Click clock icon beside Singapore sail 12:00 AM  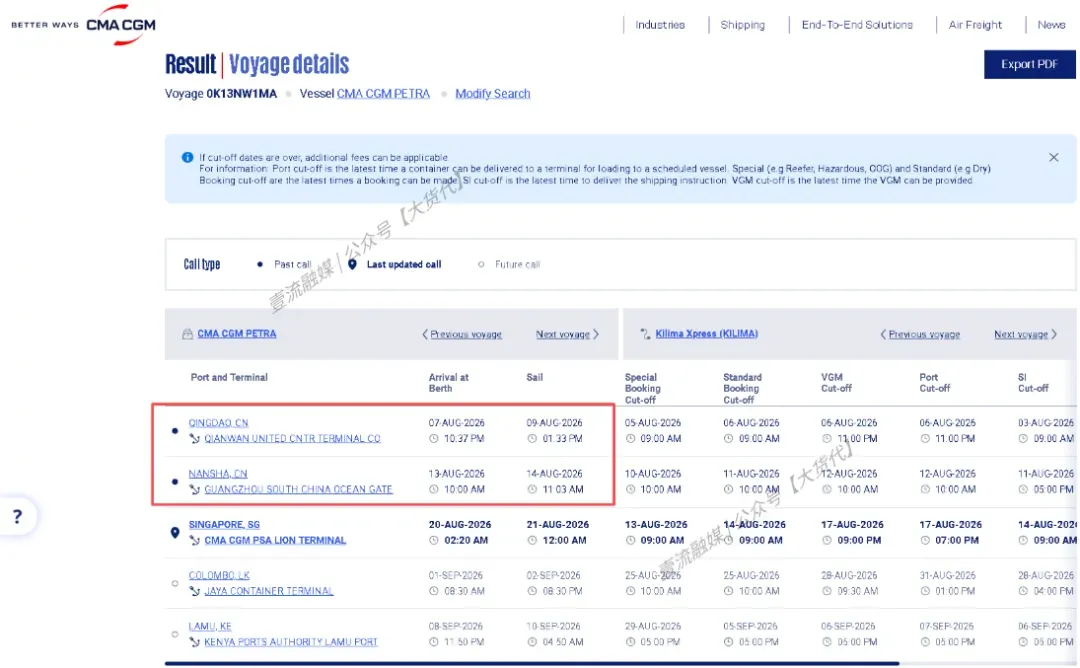pos(532,541)
